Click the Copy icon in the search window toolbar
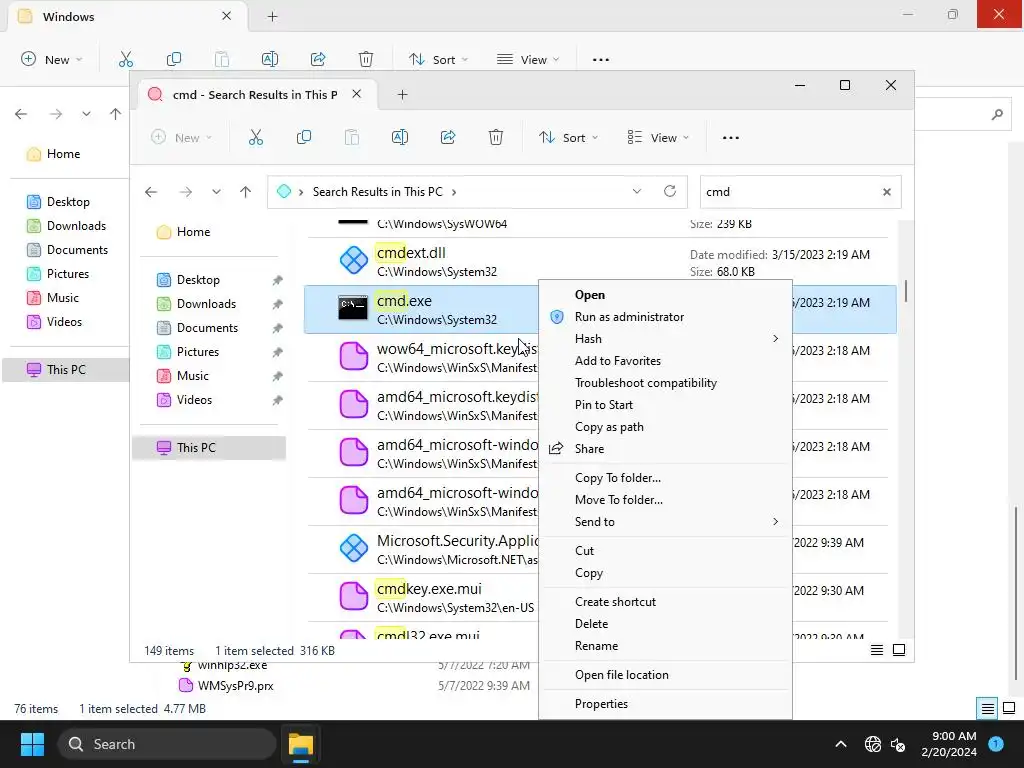Viewport: 1024px width, 768px height. pyautogui.click(x=304, y=138)
